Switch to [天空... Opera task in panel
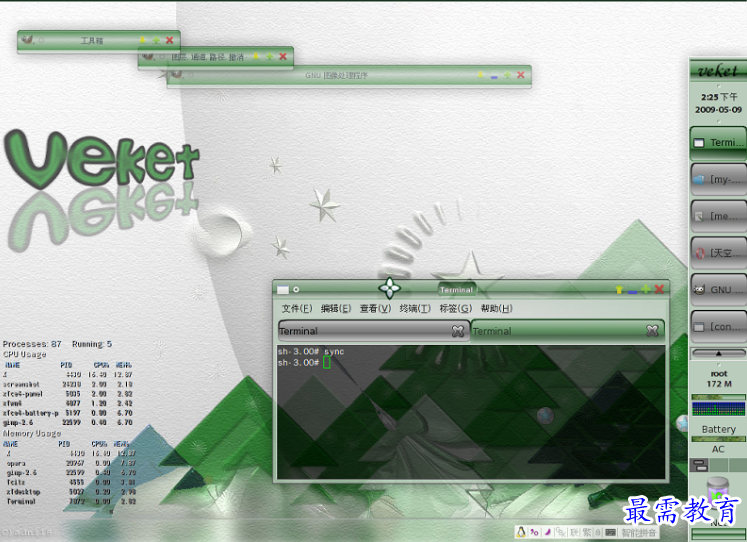Image resolution: width=747 pixels, height=542 pixels. pos(718,253)
